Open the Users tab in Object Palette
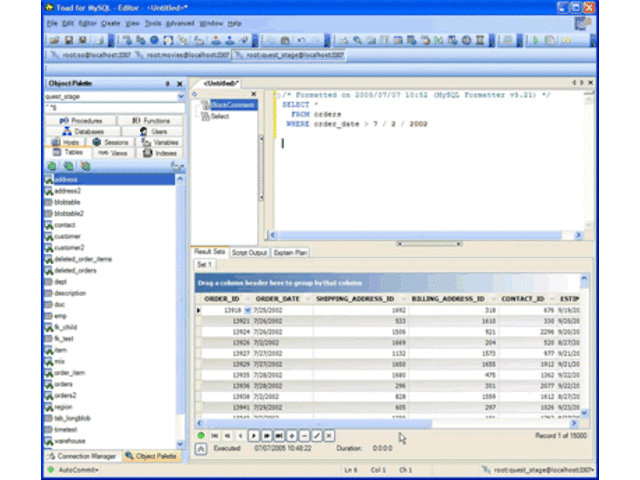The width and height of the screenshot is (640, 480). tap(152, 131)
